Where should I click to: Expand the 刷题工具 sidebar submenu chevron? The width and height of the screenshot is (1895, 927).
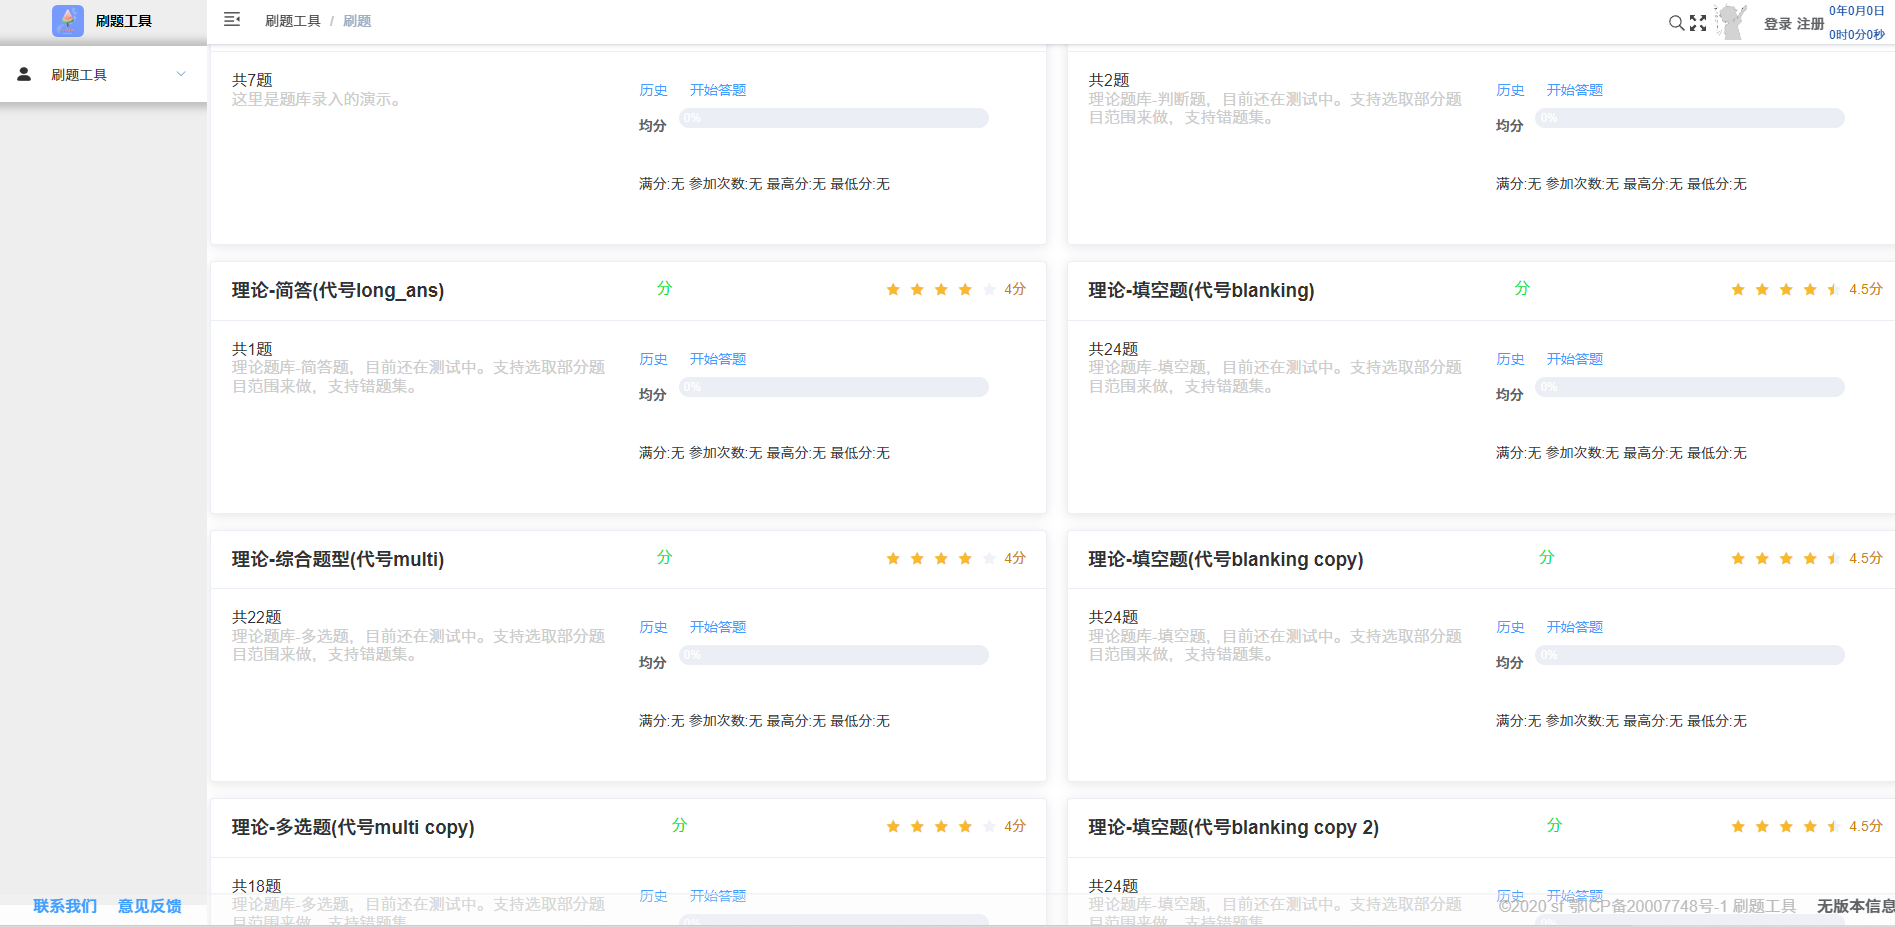click(x=181, y=74)
